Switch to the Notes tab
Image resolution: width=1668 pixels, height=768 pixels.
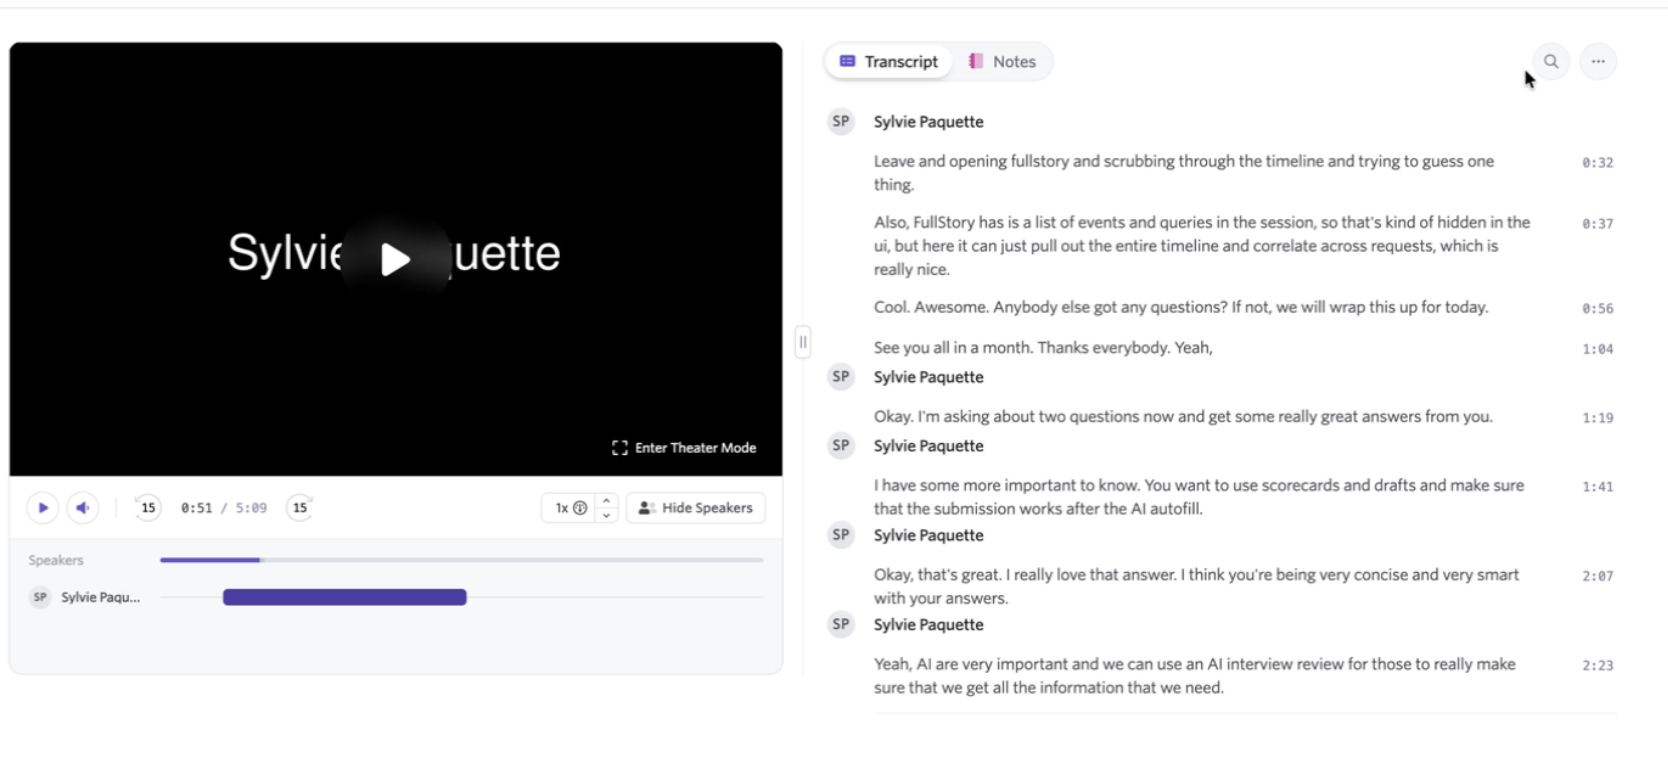[1002, 62]
